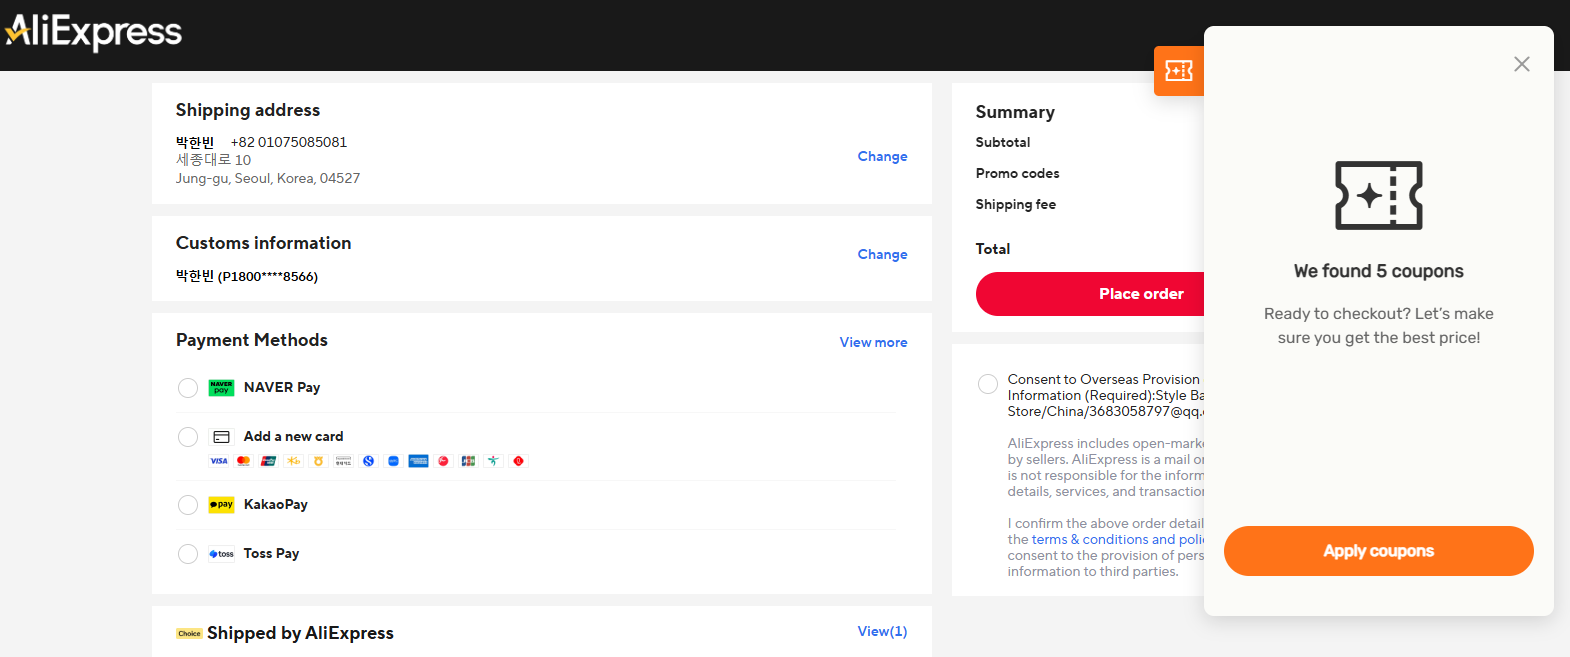The width and height of the screenshot is (1570, 657).
Task: Click the 'Shipping address' heading
Action: (248, 110)
